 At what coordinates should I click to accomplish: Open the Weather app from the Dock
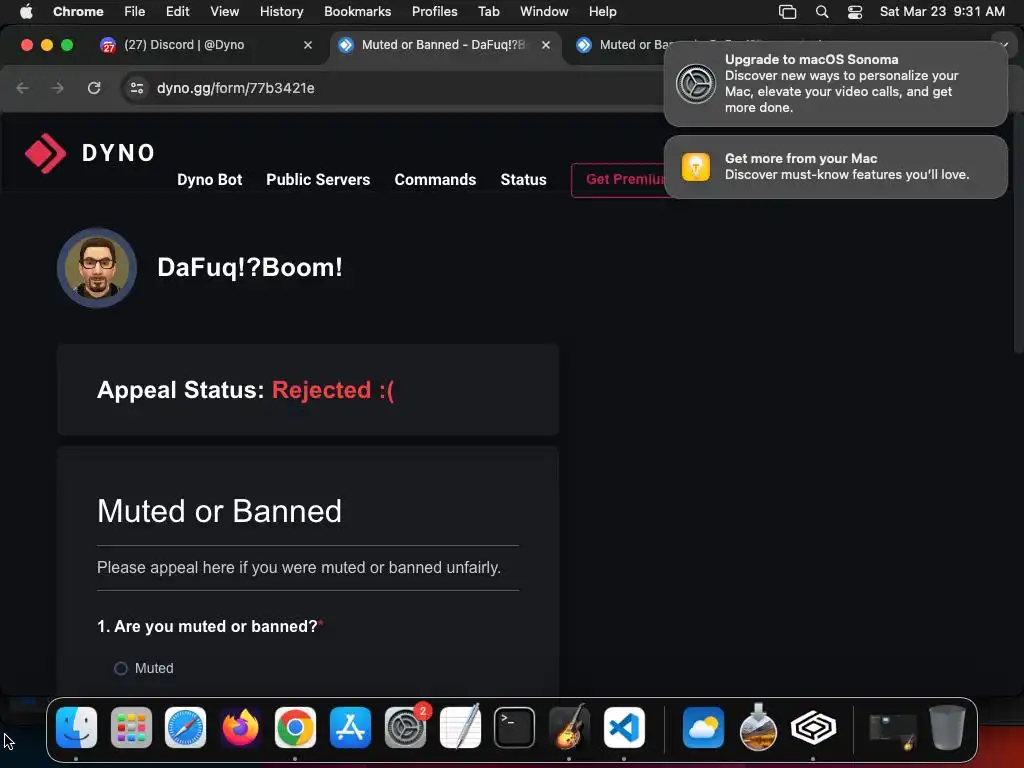(703, 728)
